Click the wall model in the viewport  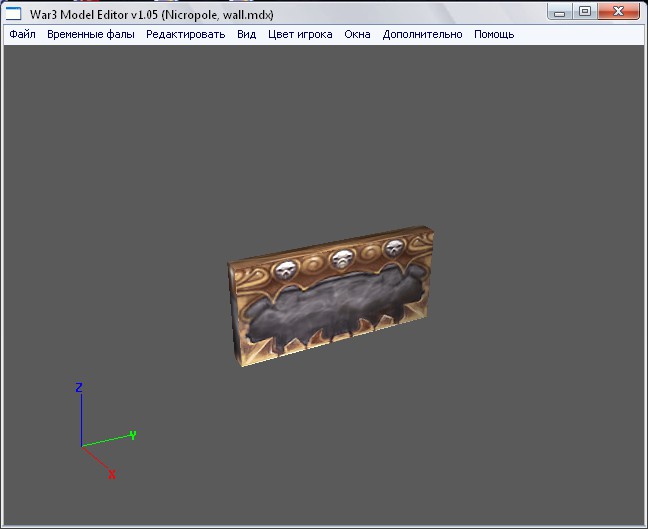coord(331,296)
